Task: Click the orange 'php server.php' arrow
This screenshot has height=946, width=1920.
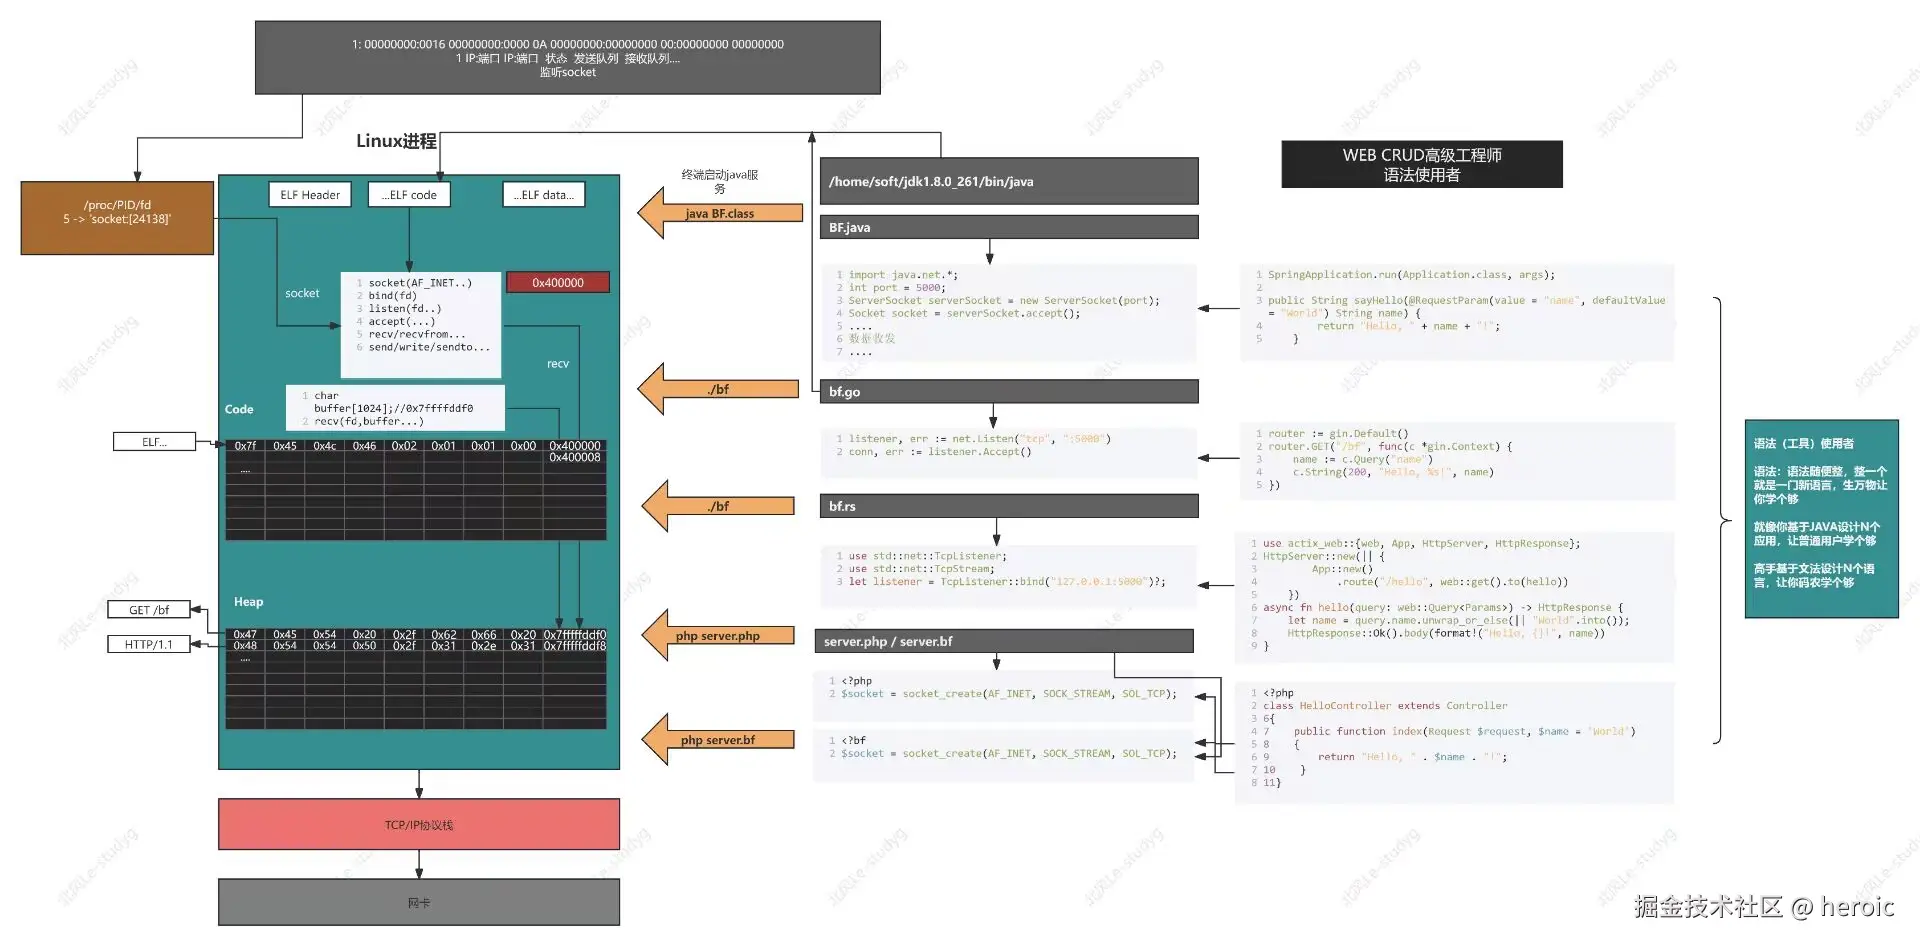Action: pyautogui.click(x=718, y=636)
